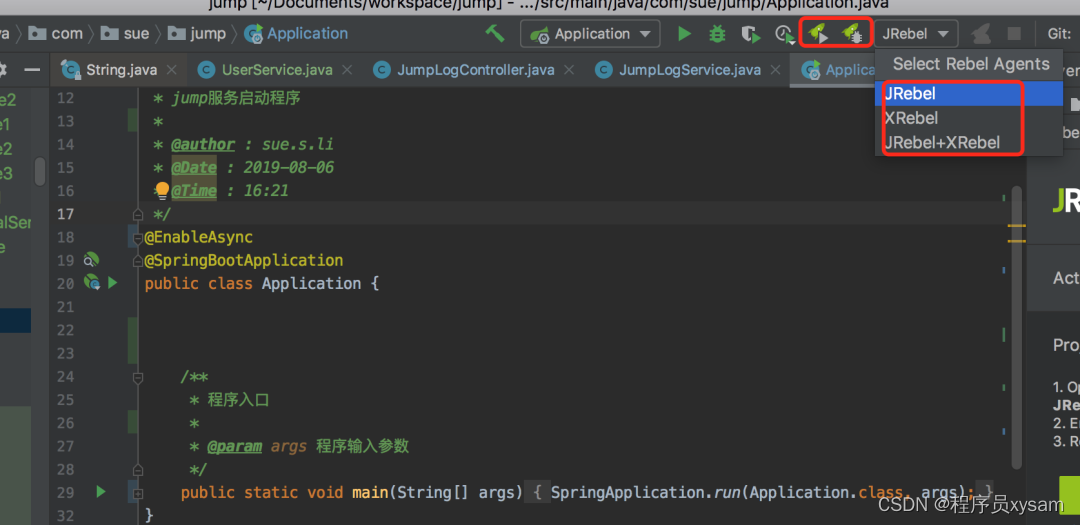Click the @EnableAsync annotation text
Image resolution: width=1080 pixels, height=525 pixels.
click(198, 237)
